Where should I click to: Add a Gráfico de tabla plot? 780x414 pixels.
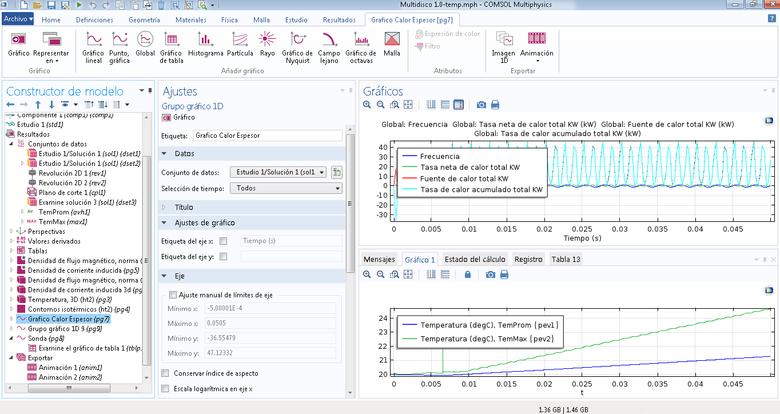point(171,44)
